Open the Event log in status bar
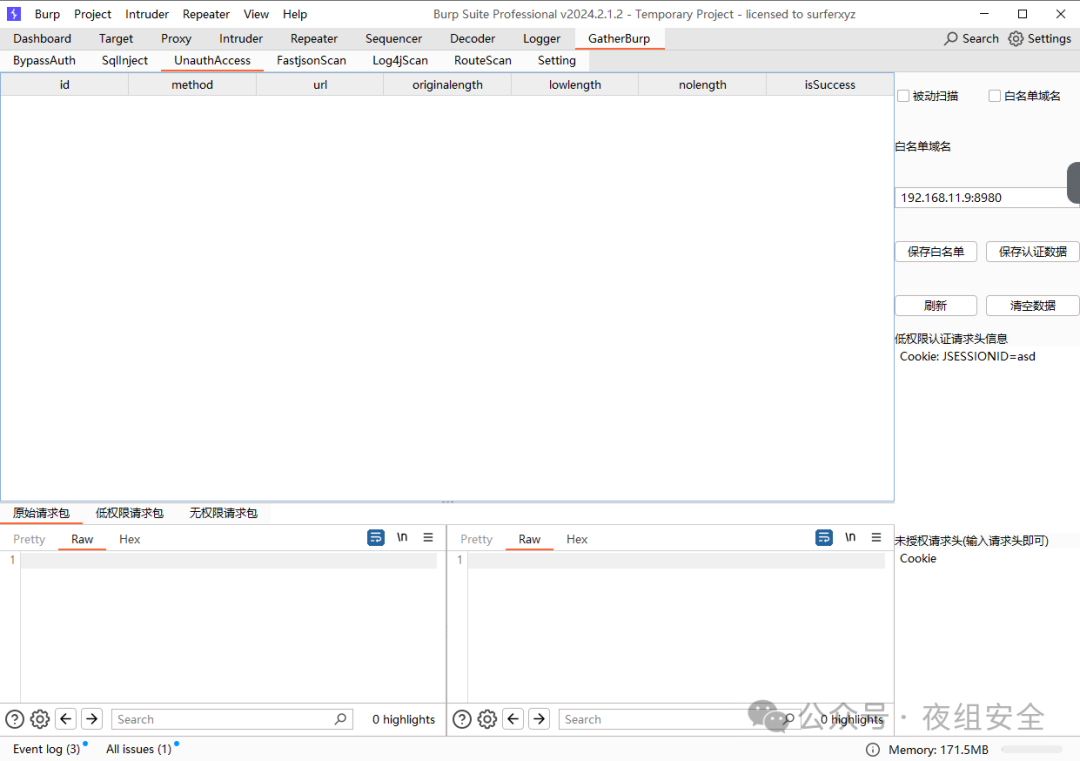1080x761 pixels. point(46,749)
